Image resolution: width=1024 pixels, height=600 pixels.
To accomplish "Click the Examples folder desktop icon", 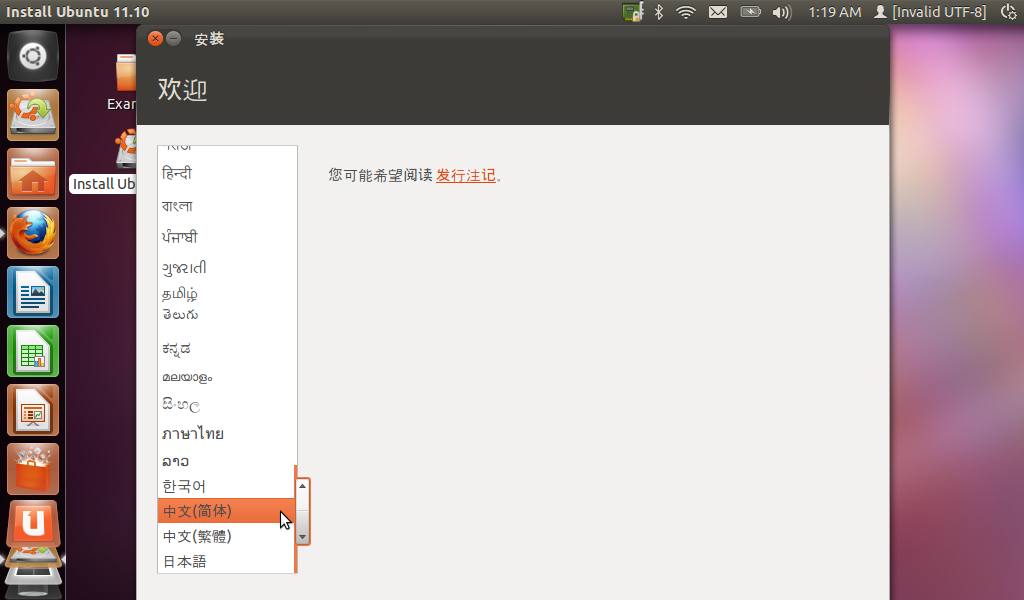I will pyautogui.click(x=125, y=73).
